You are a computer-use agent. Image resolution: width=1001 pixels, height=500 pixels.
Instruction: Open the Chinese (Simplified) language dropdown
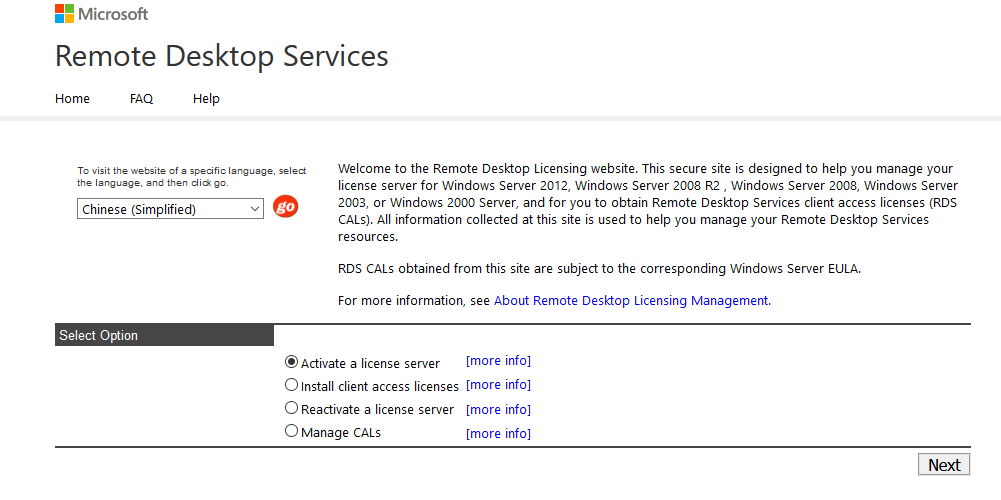pyautogui.click(x=170, y=209)
